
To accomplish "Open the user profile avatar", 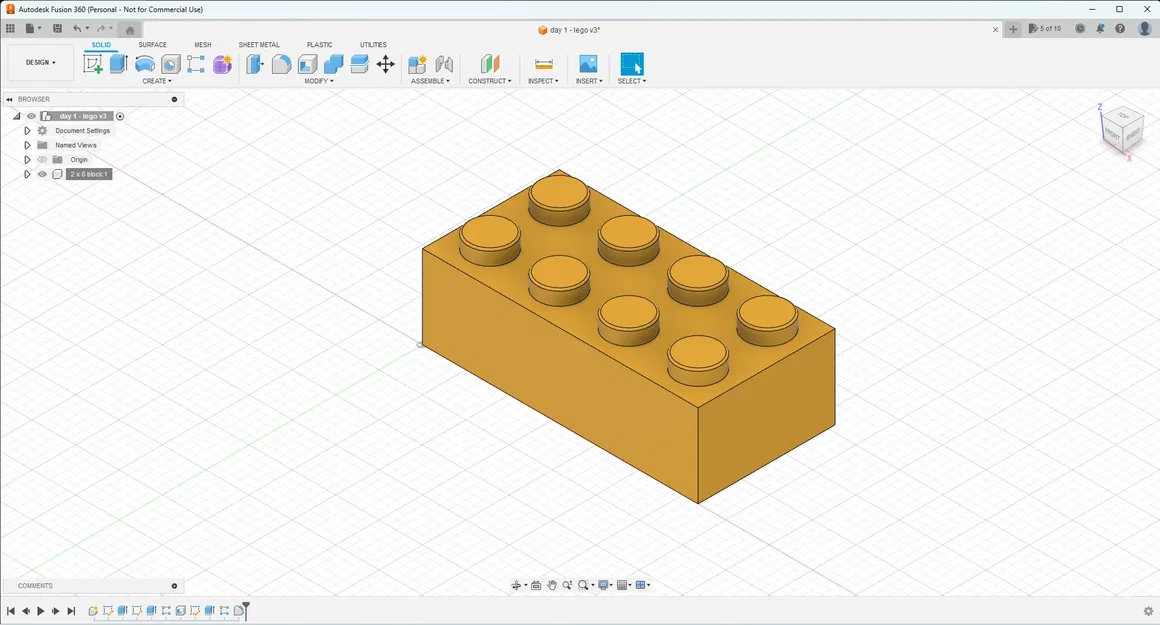I will coord(1144,29).
